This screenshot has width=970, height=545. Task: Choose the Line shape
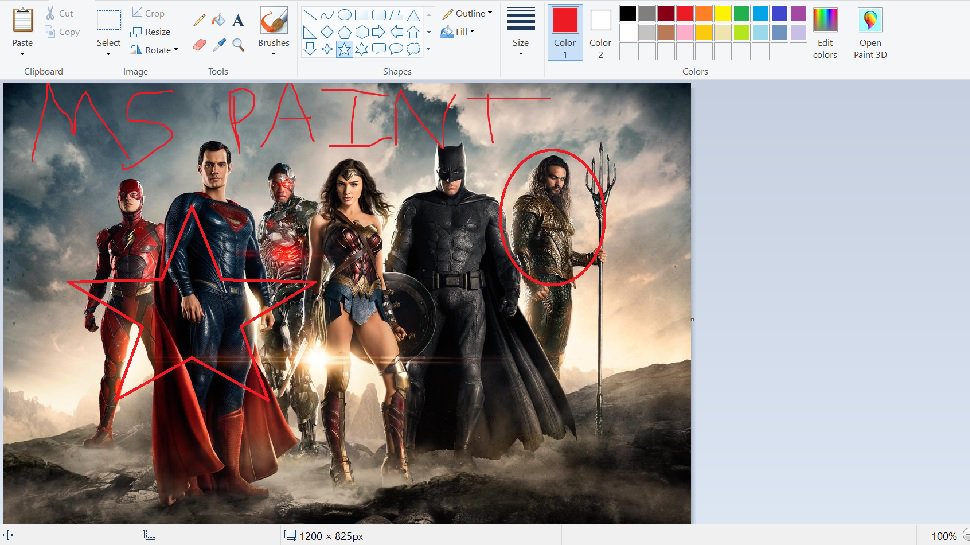pyautogui.click(x=310, y=15)
